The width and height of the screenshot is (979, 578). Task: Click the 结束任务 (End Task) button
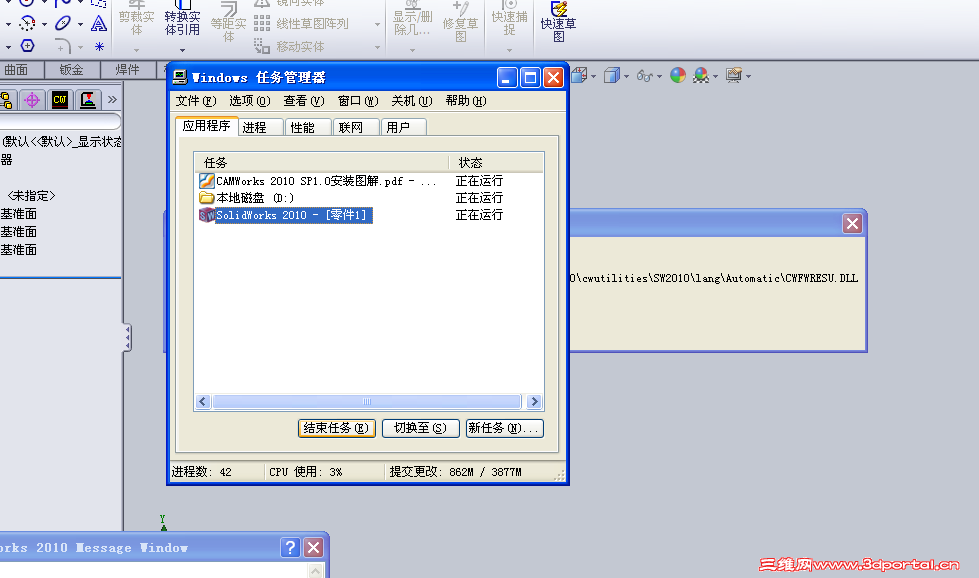[x=337, y=427]
